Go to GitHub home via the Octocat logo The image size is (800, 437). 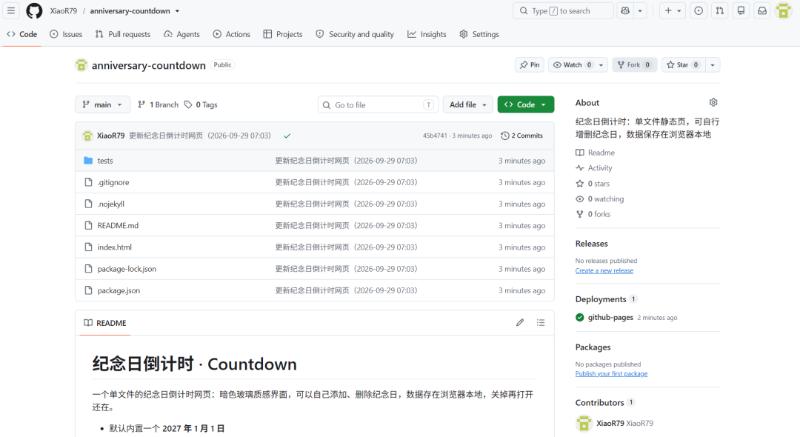pos(34,11)
